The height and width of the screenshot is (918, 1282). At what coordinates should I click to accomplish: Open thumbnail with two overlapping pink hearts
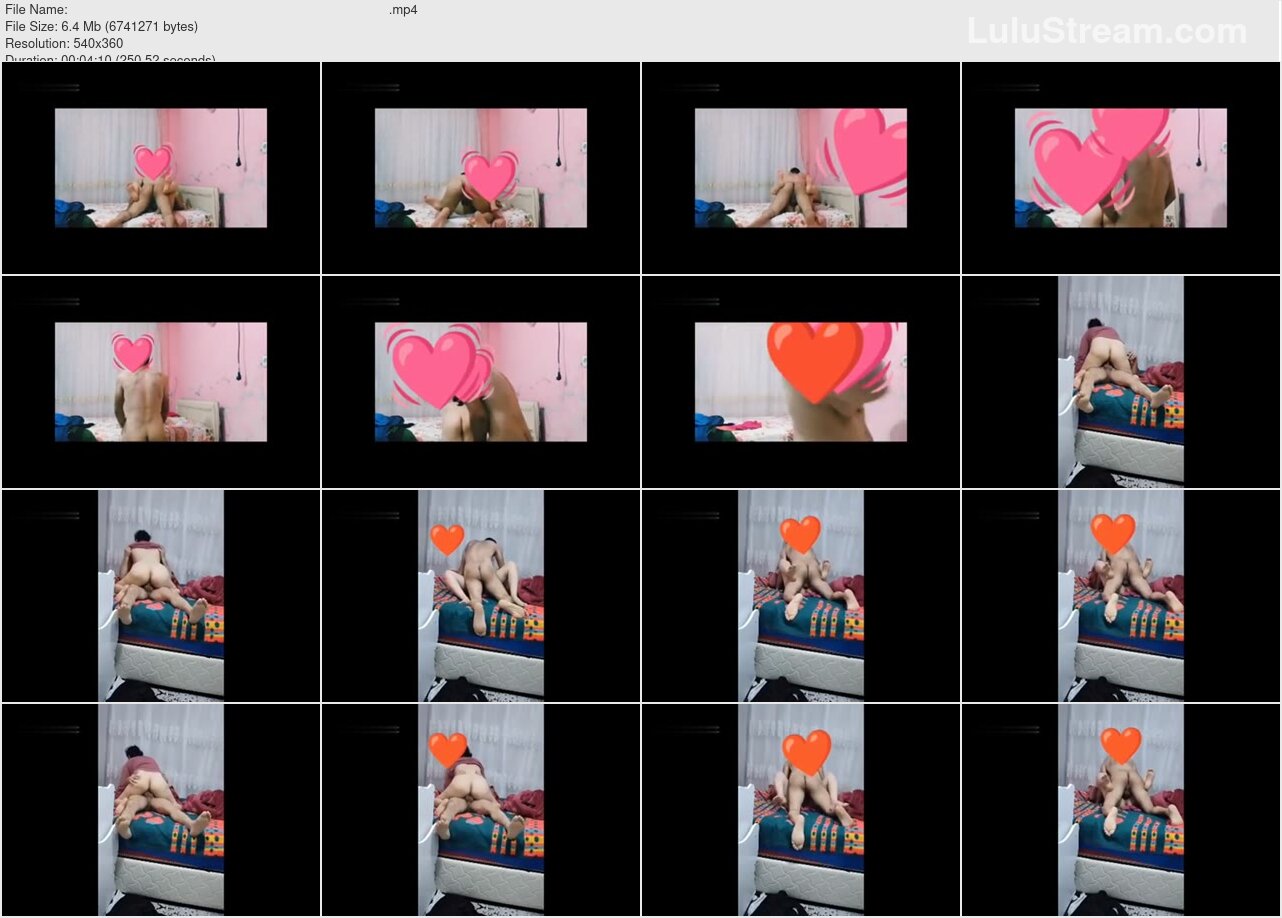point(1121,168)
